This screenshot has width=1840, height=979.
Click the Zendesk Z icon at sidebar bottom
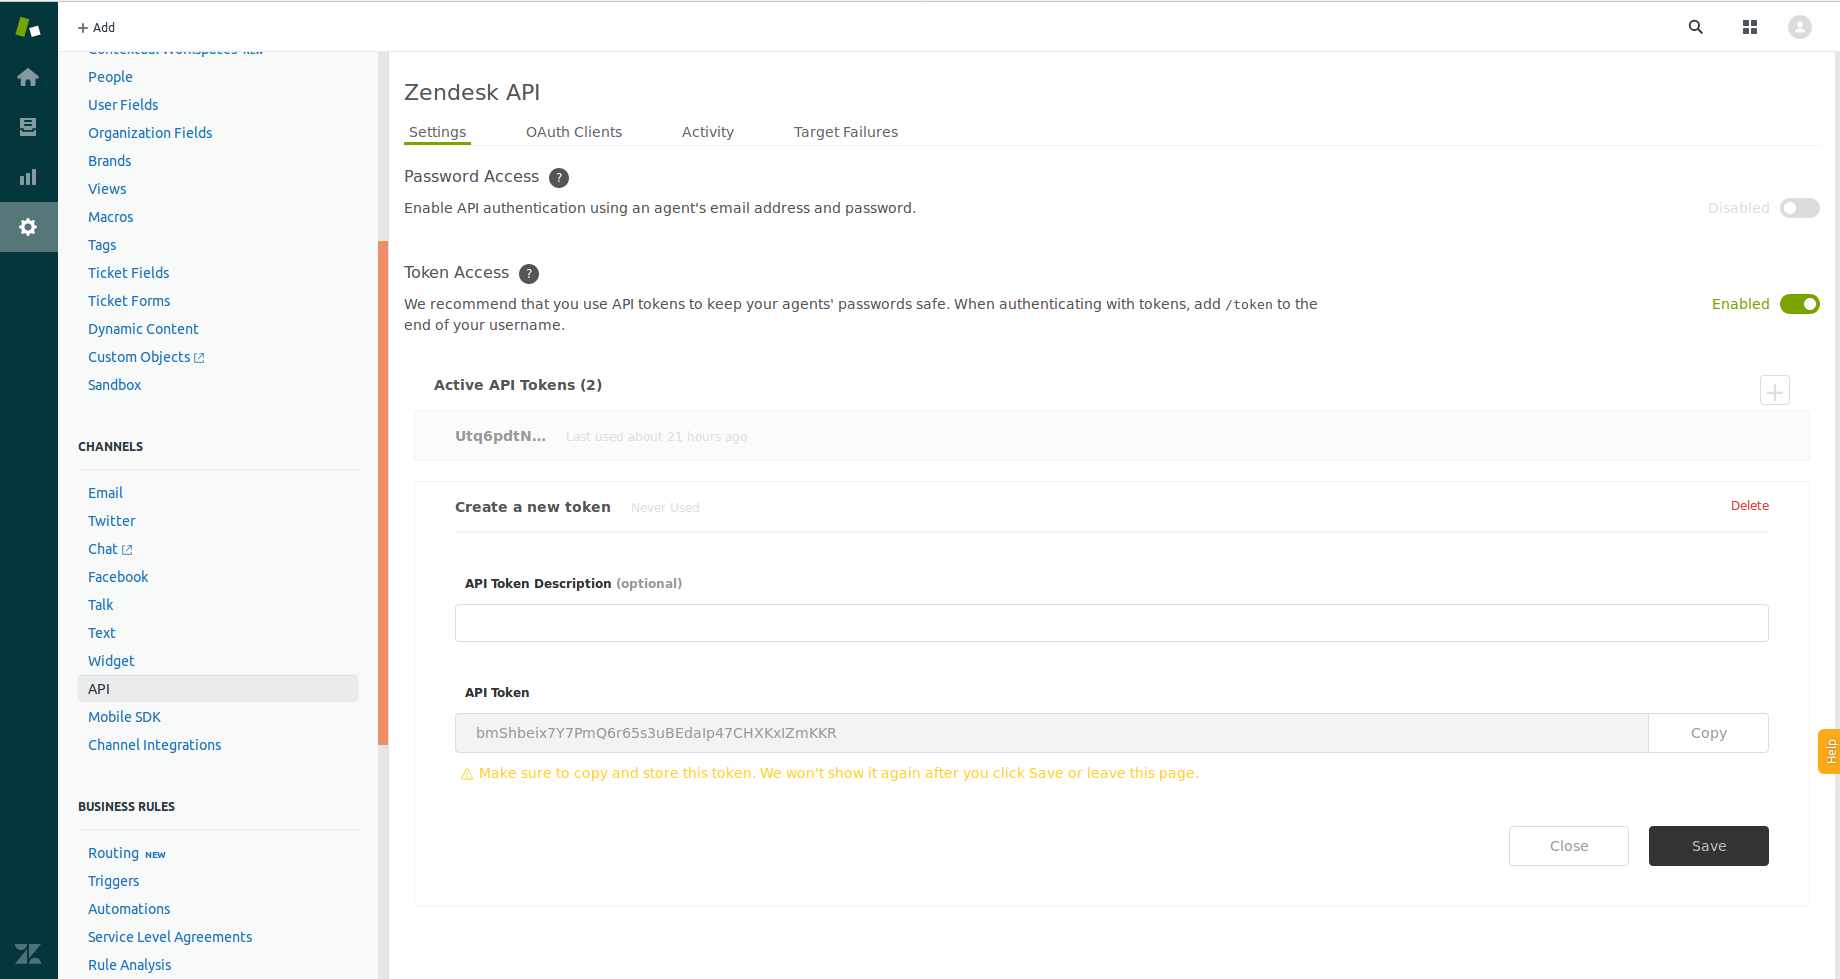(28, 953)
